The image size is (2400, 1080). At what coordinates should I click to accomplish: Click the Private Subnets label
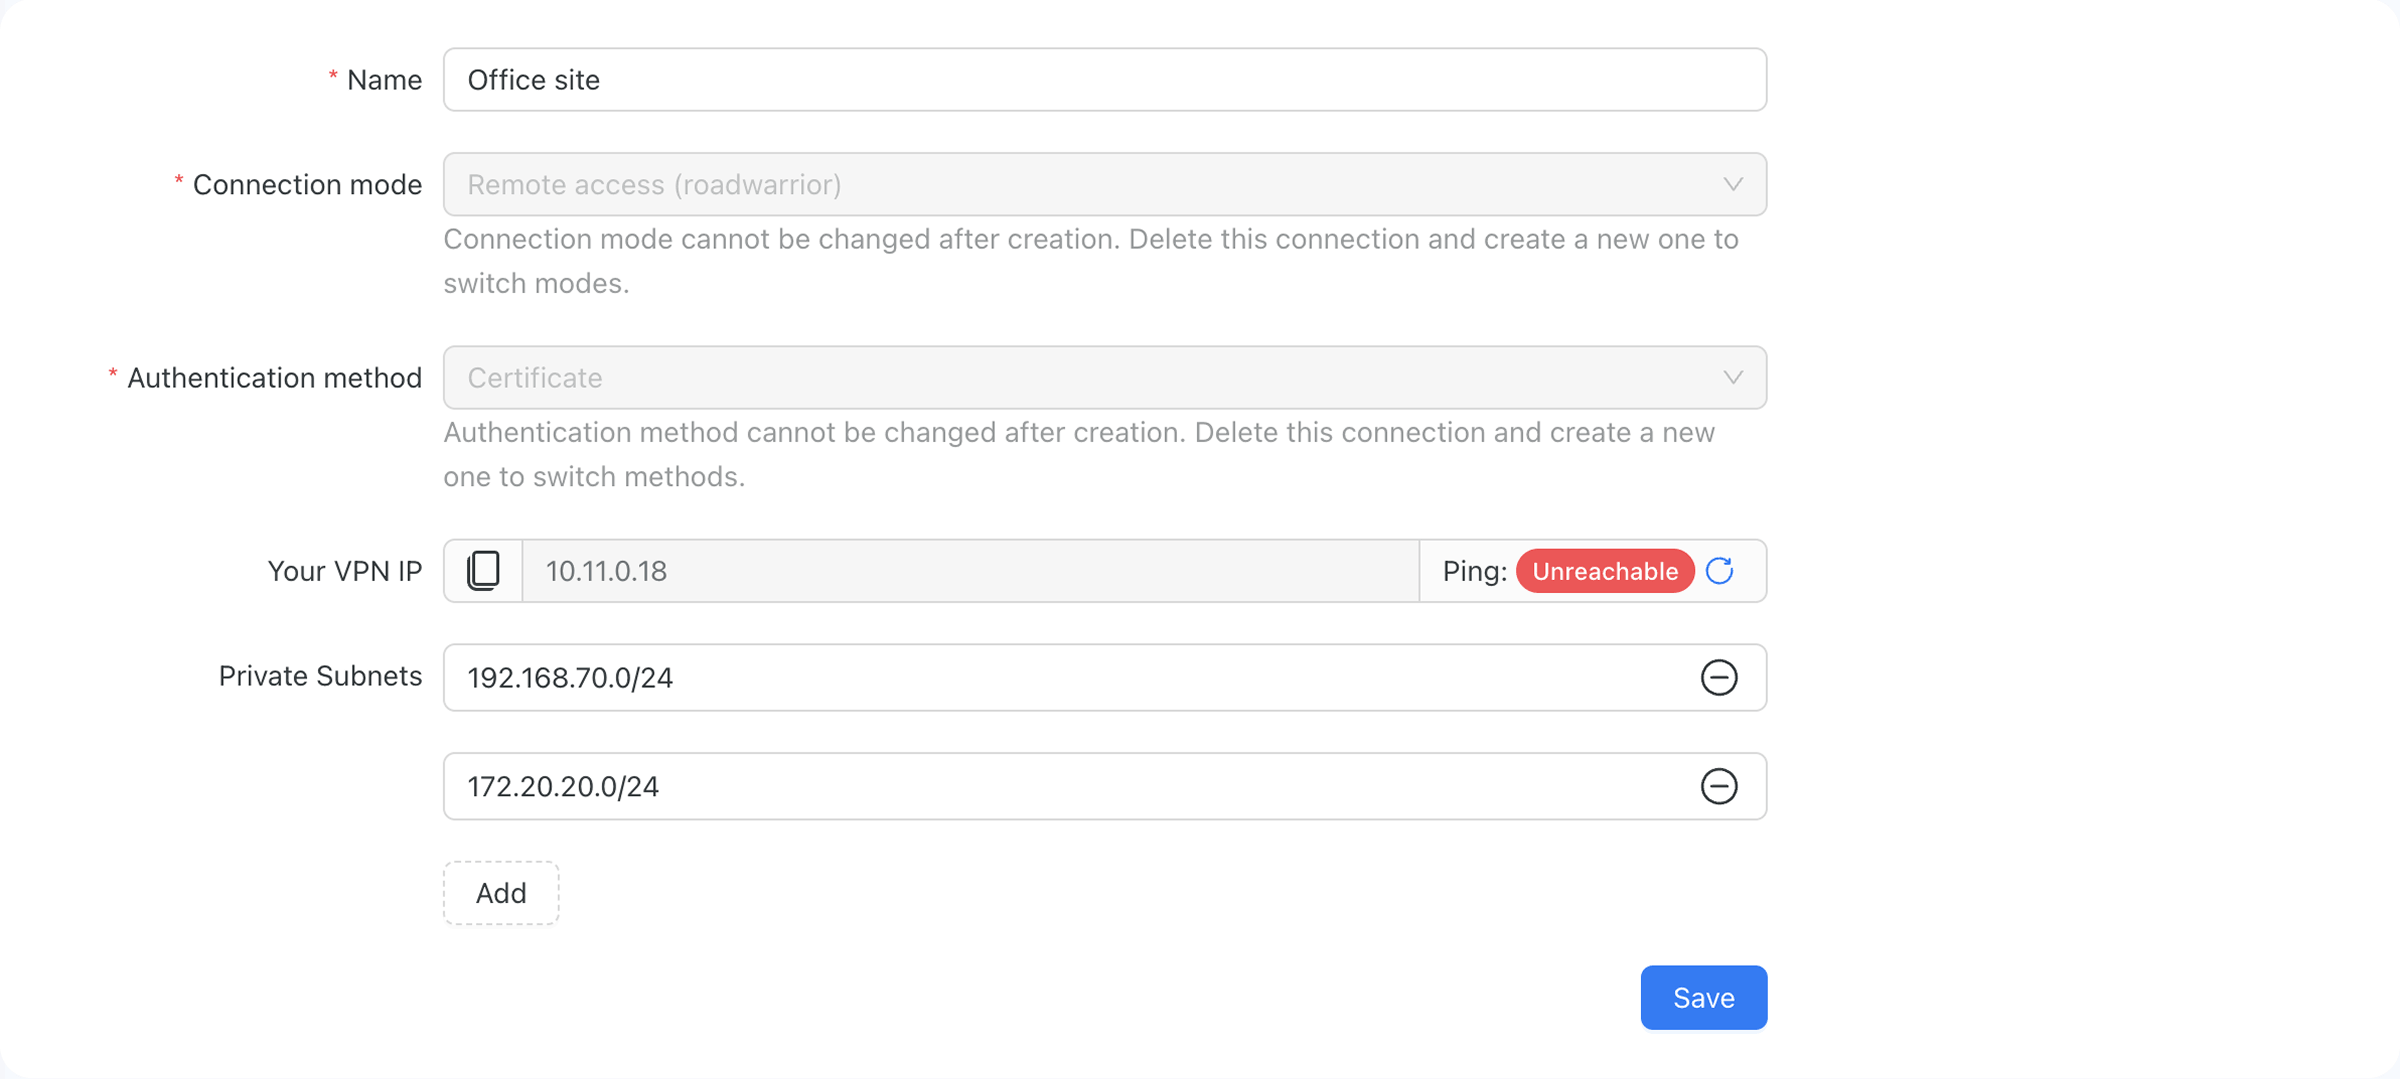pos(320,676)
